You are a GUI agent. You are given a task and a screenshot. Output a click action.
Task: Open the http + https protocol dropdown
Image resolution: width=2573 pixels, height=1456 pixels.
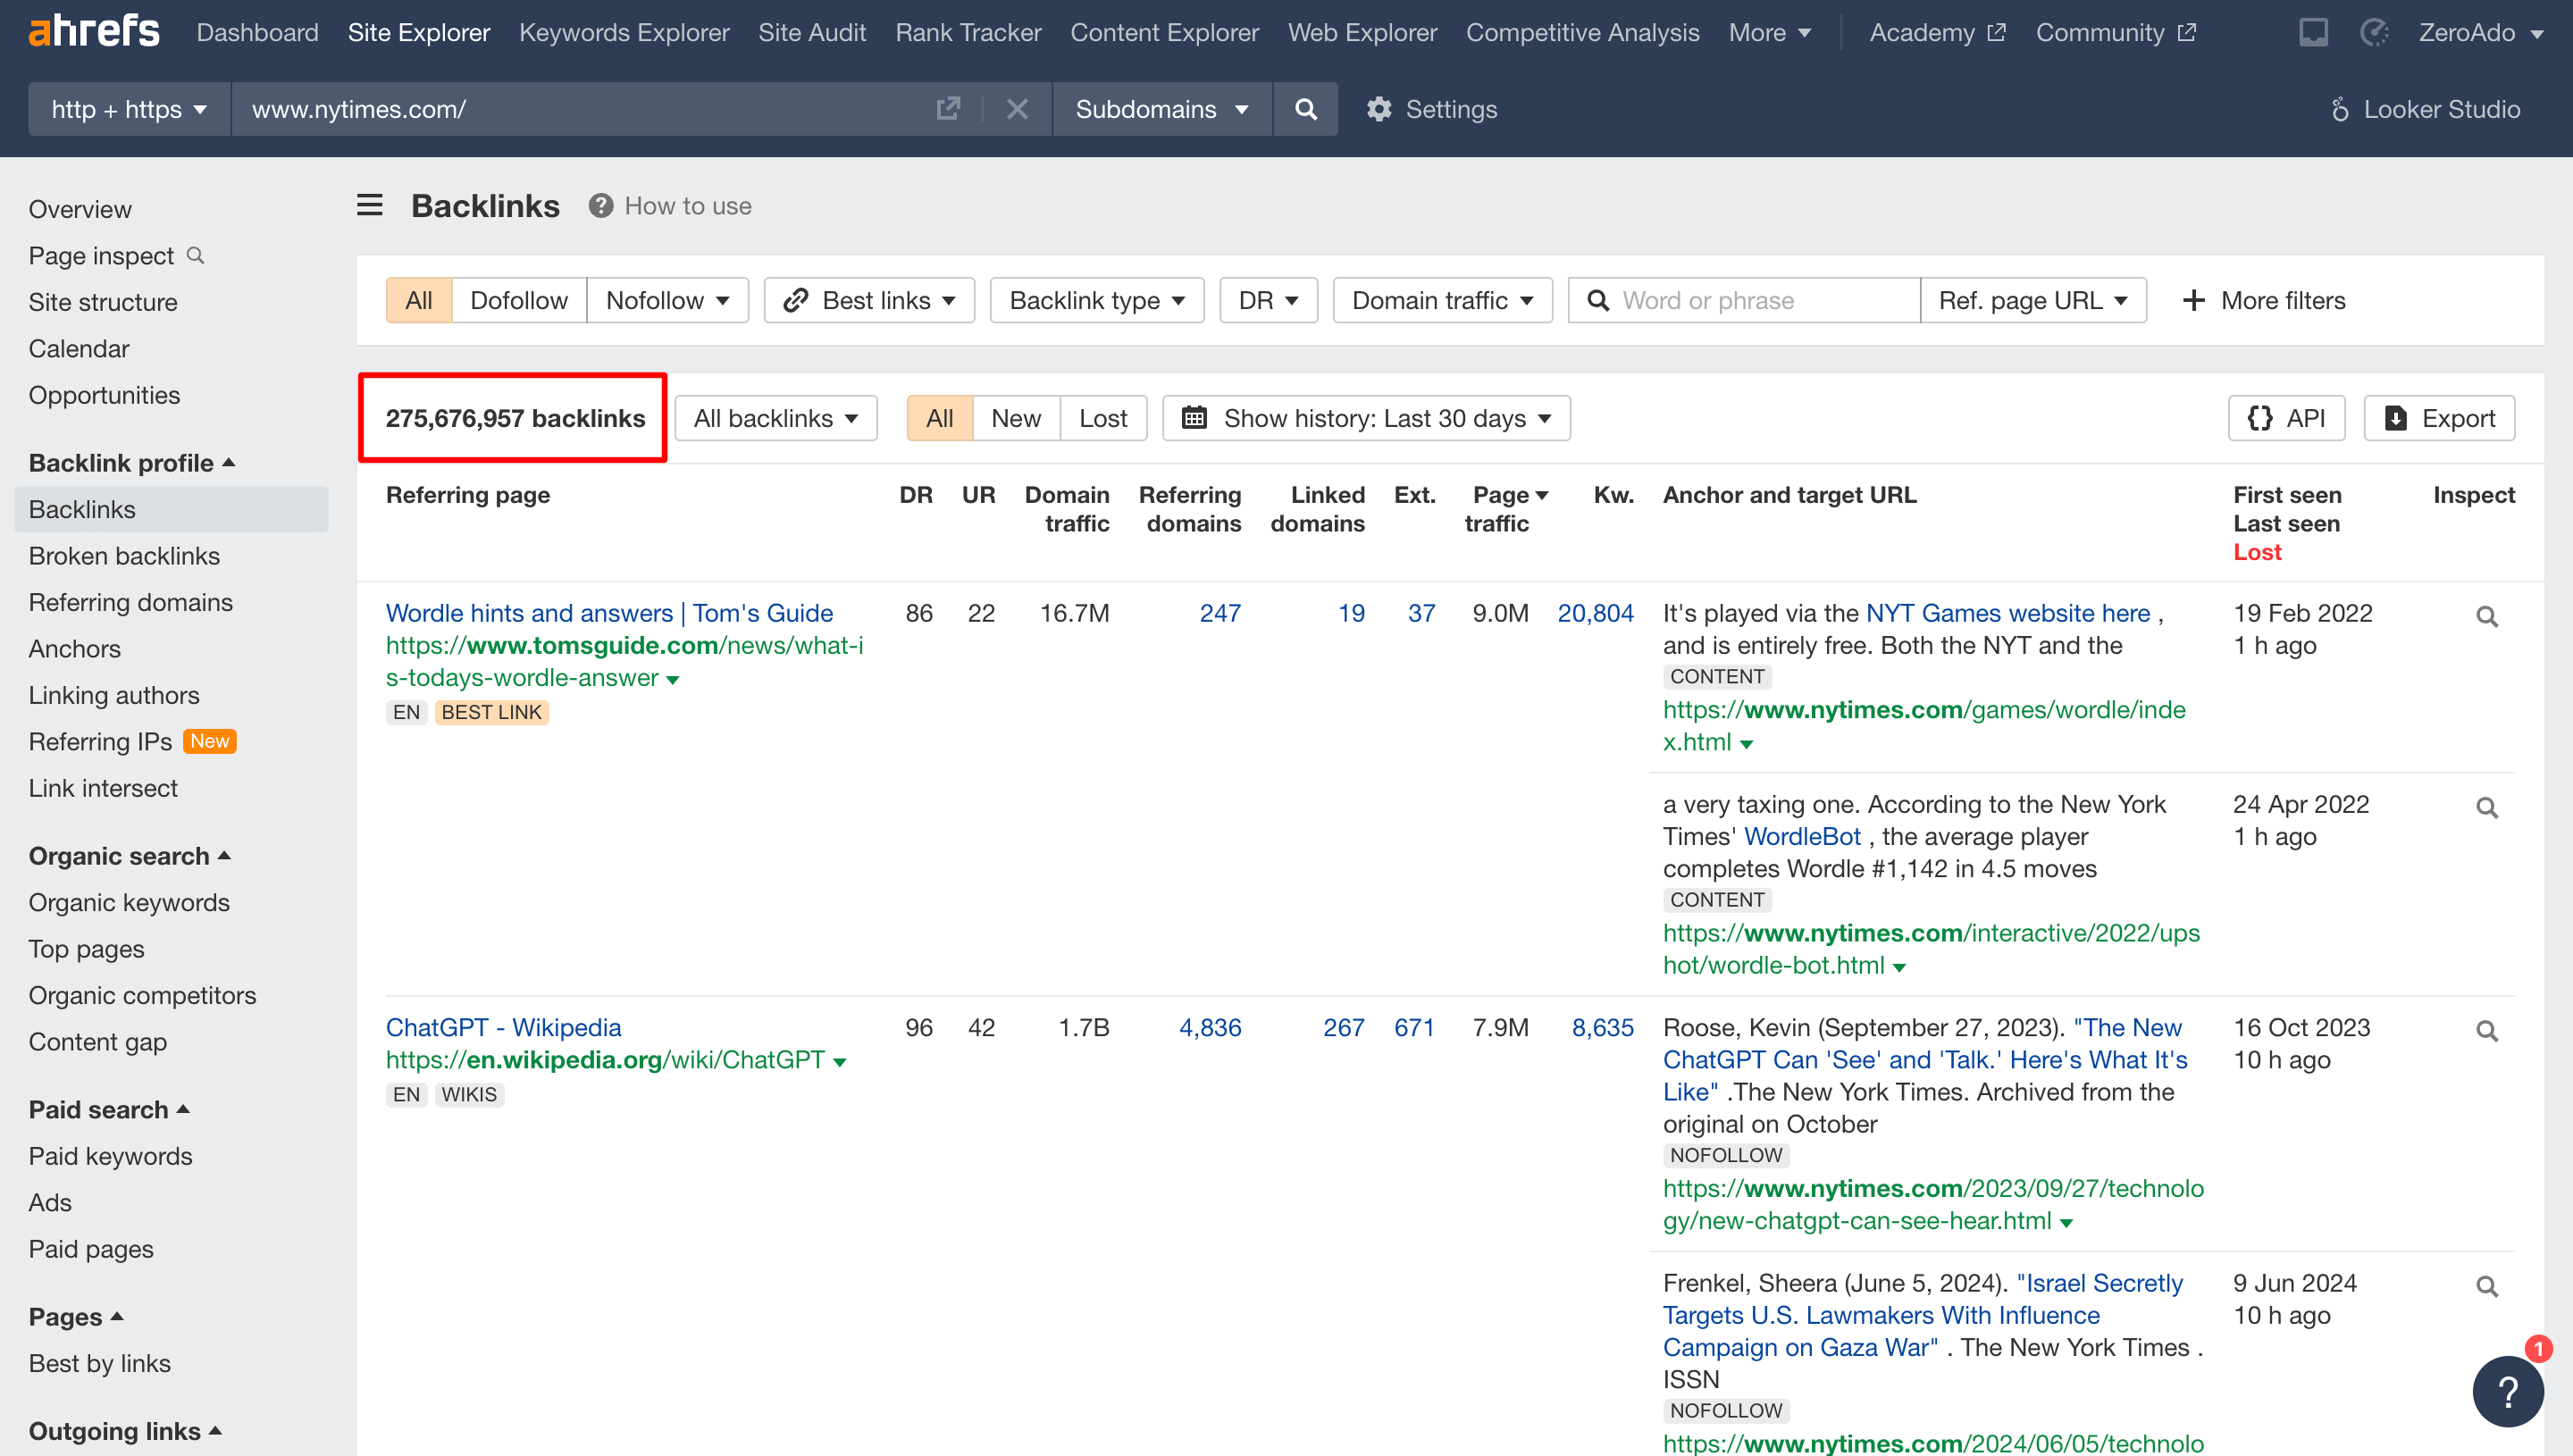point(130,109)
